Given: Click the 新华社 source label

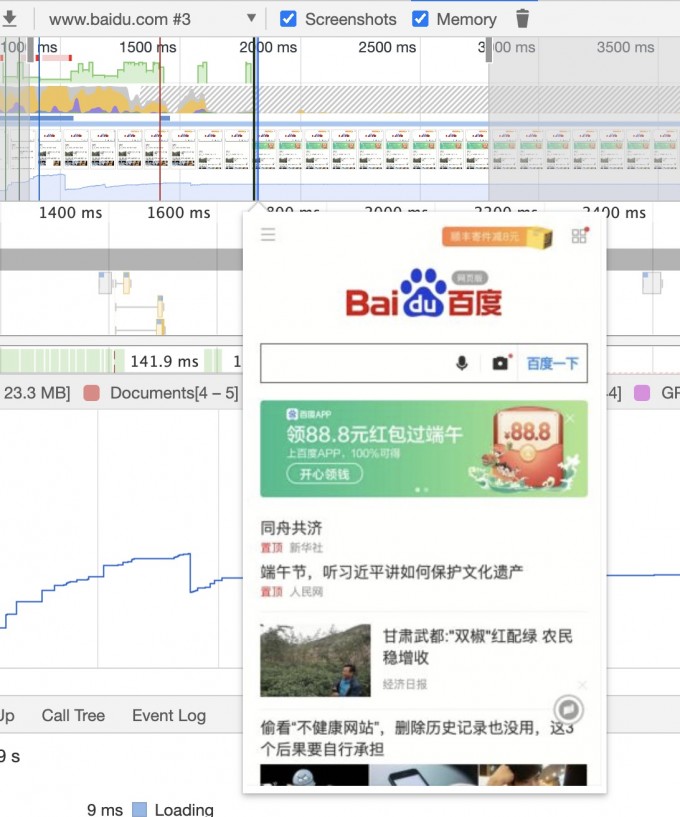Looking at the screenshot, I should pos(306,548).
